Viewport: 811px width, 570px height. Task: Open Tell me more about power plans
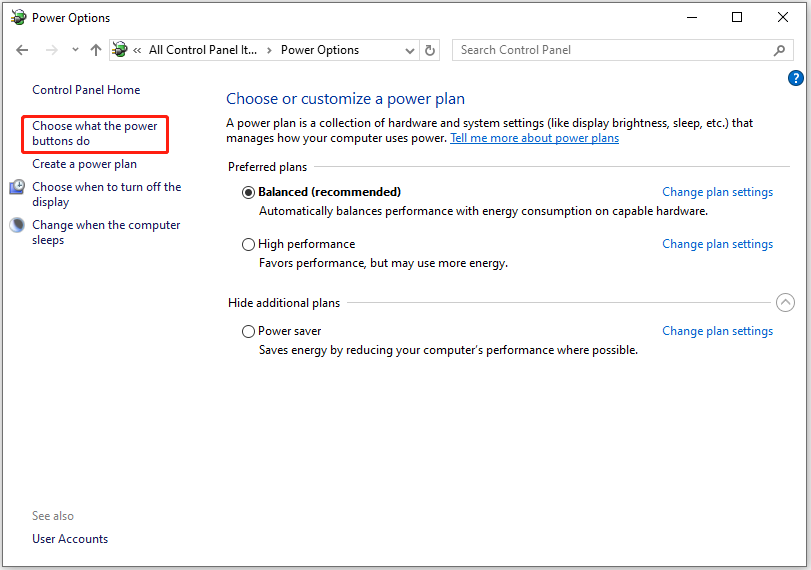(534, 138)
